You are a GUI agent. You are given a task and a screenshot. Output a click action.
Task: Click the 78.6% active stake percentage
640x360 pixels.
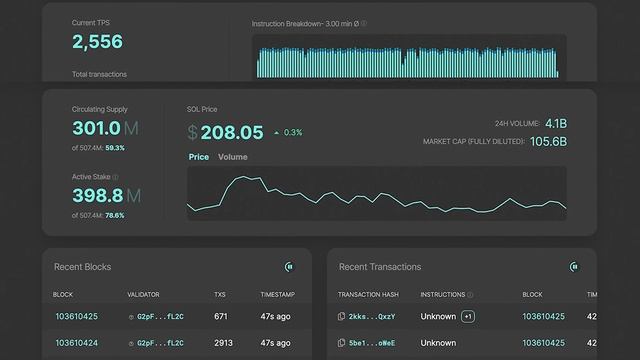(115, 215)
